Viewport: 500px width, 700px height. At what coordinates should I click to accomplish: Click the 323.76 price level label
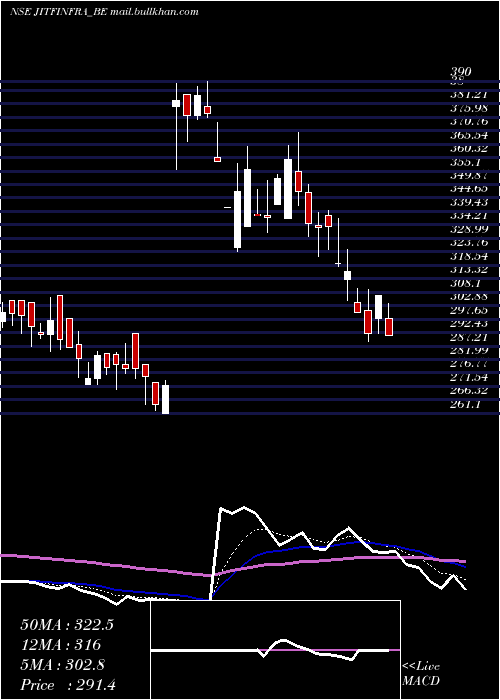468,242
